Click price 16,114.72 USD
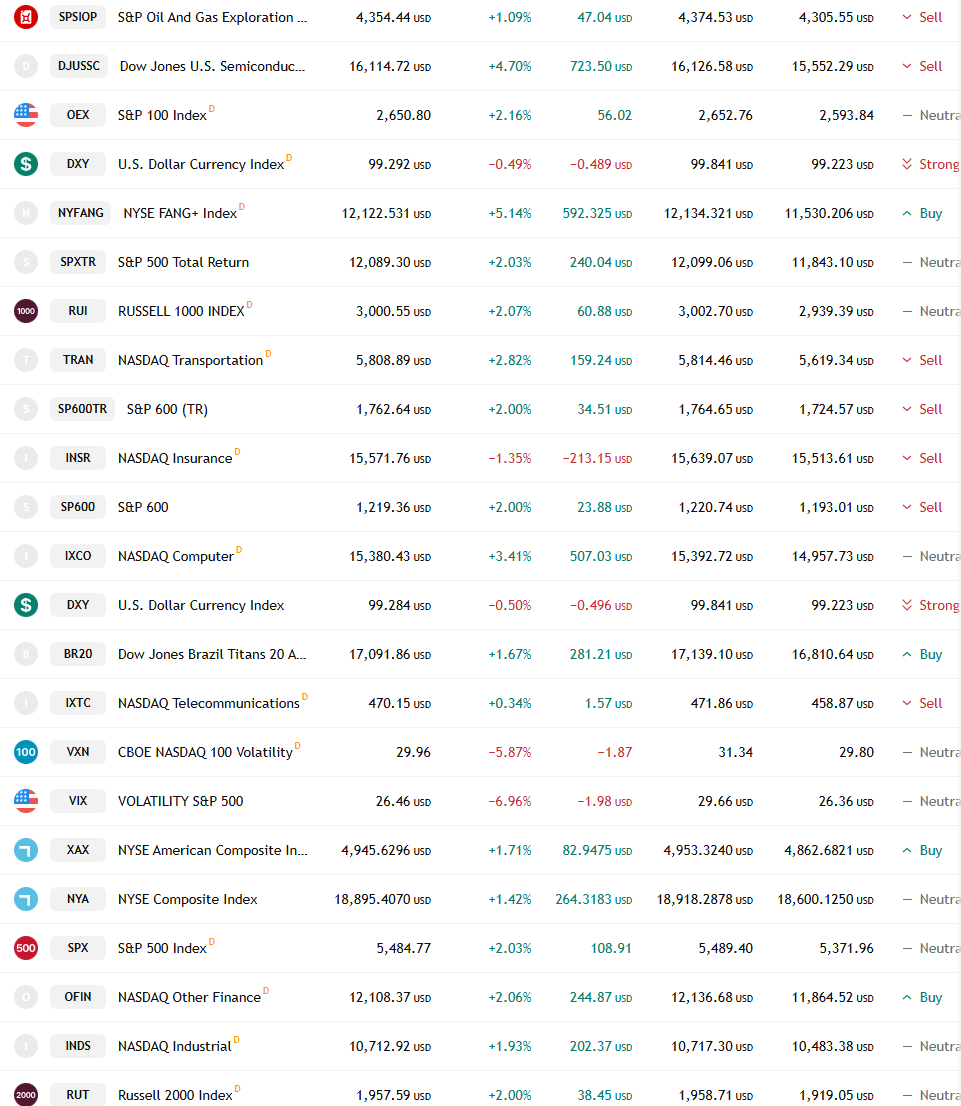 click(390, 66)
